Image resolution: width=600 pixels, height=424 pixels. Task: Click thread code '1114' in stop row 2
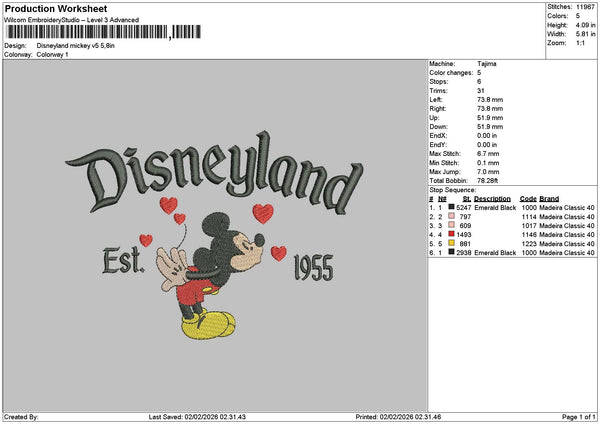click(x=529, y=217)
